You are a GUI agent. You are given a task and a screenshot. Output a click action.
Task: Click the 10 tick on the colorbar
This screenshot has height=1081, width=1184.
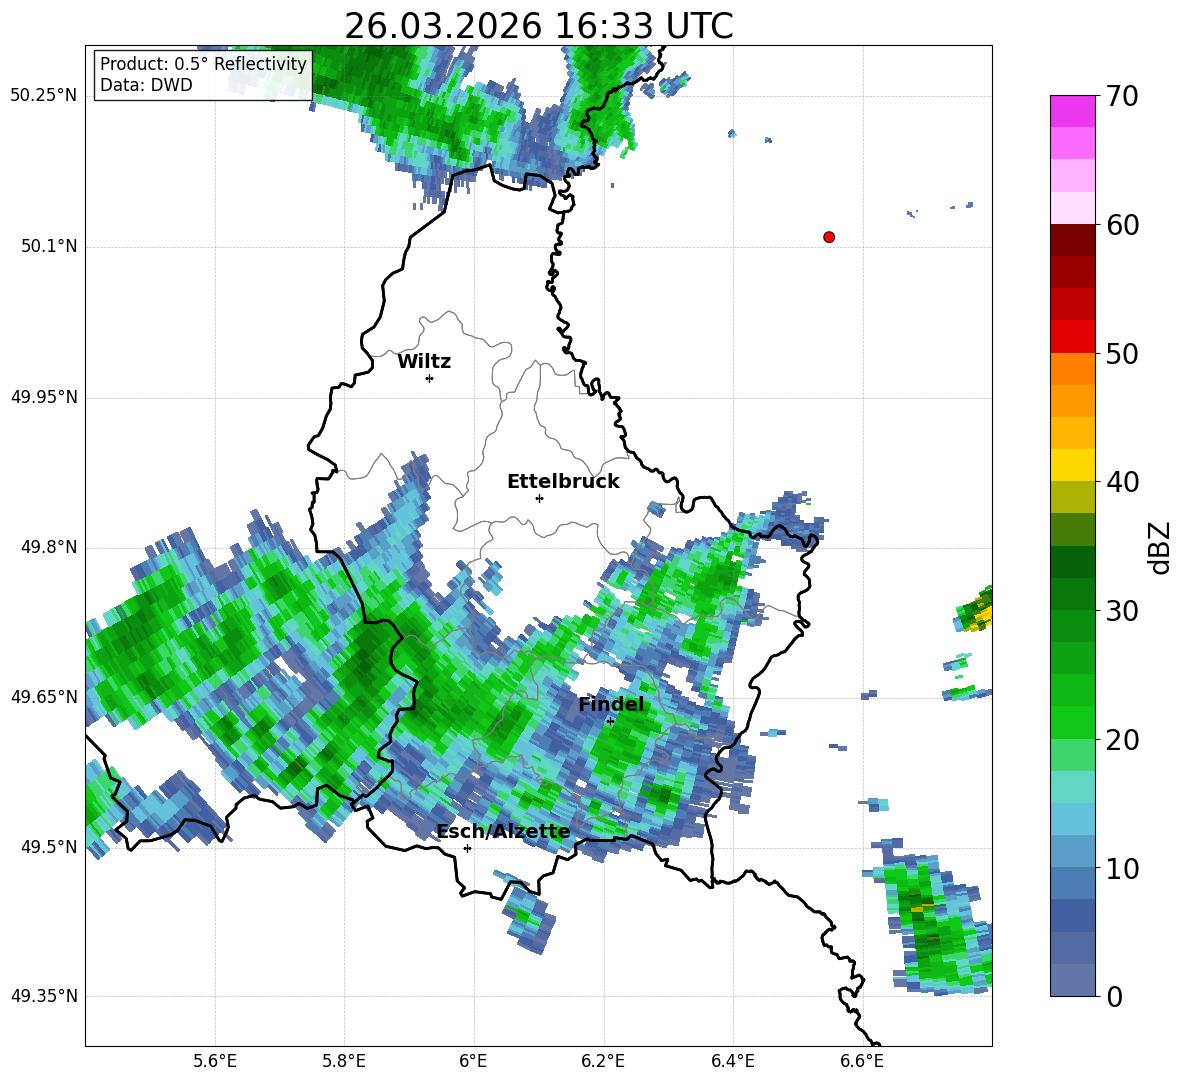1122,868
